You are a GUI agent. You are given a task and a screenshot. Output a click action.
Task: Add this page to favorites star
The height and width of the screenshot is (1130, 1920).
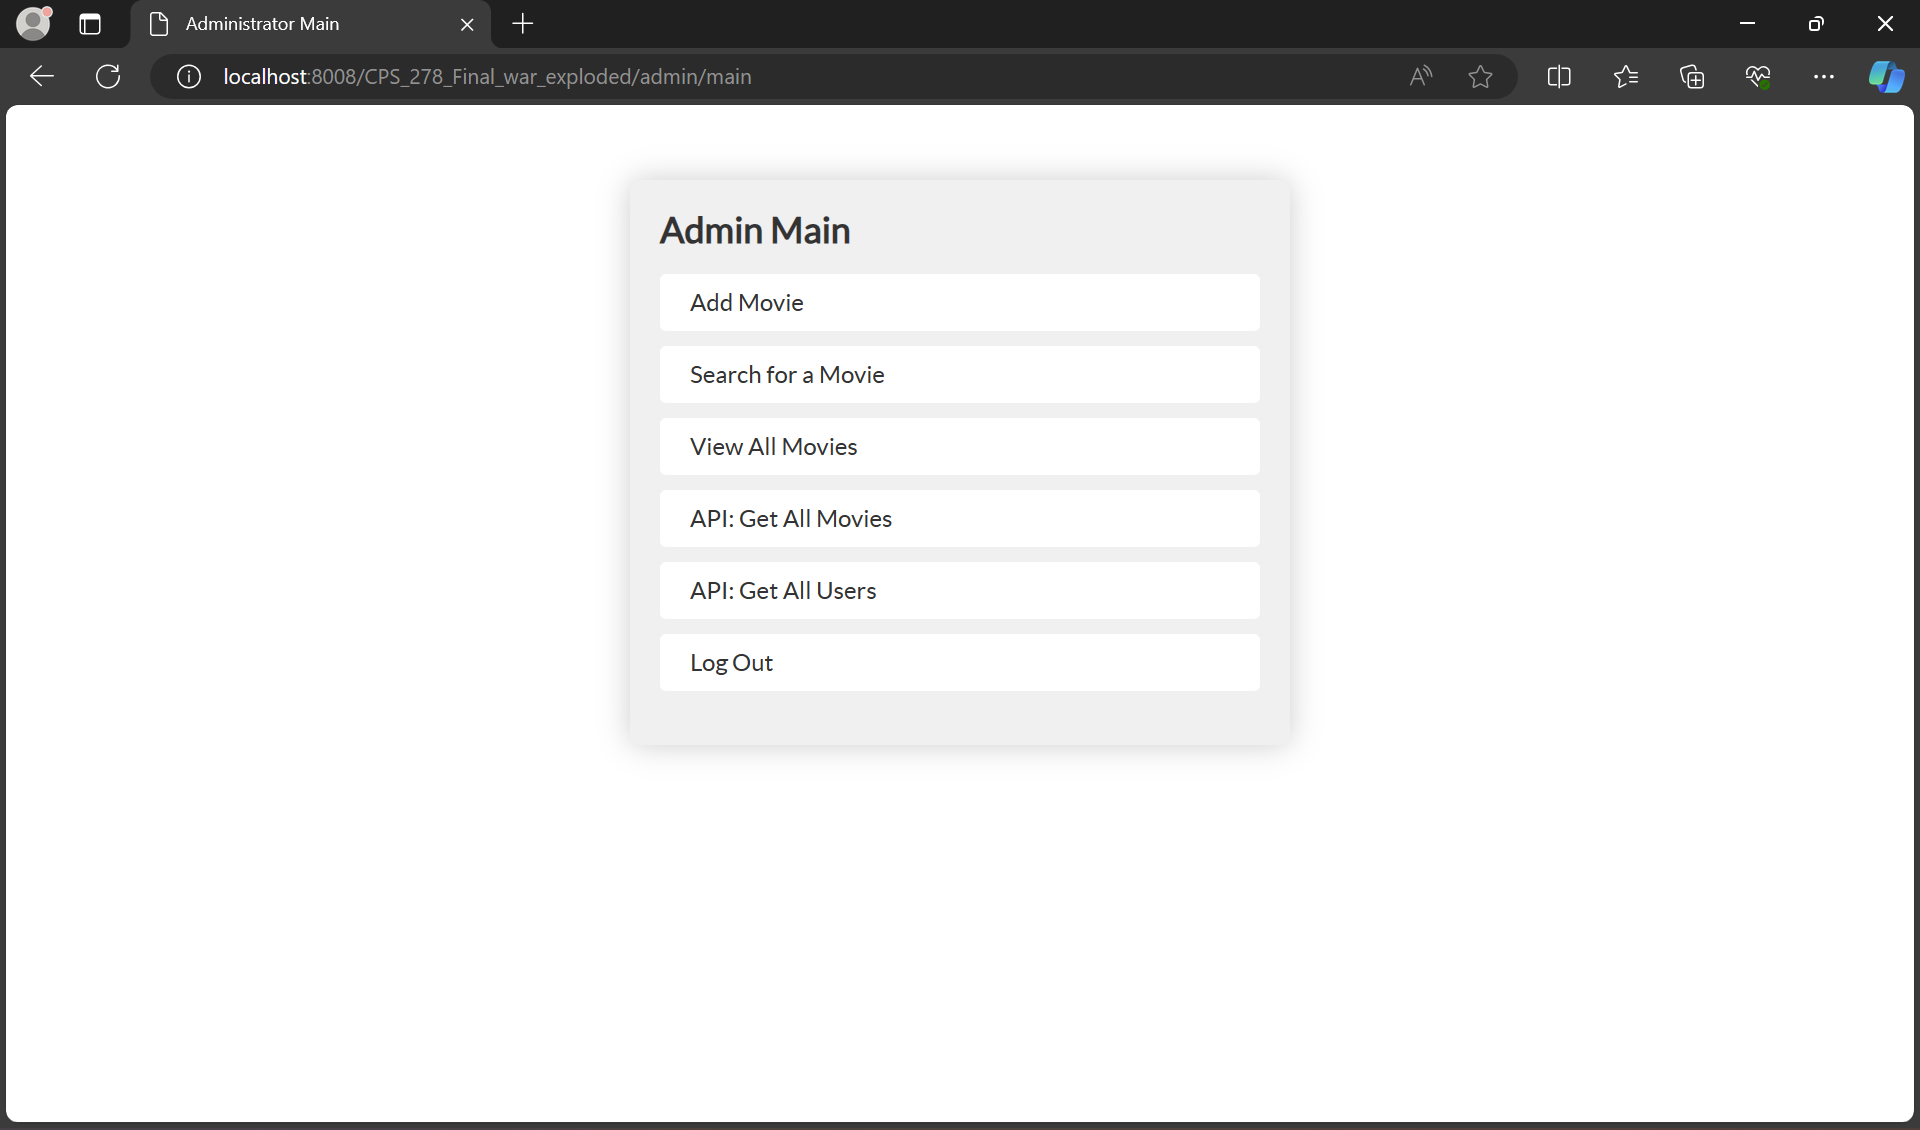coord(1480,77)
